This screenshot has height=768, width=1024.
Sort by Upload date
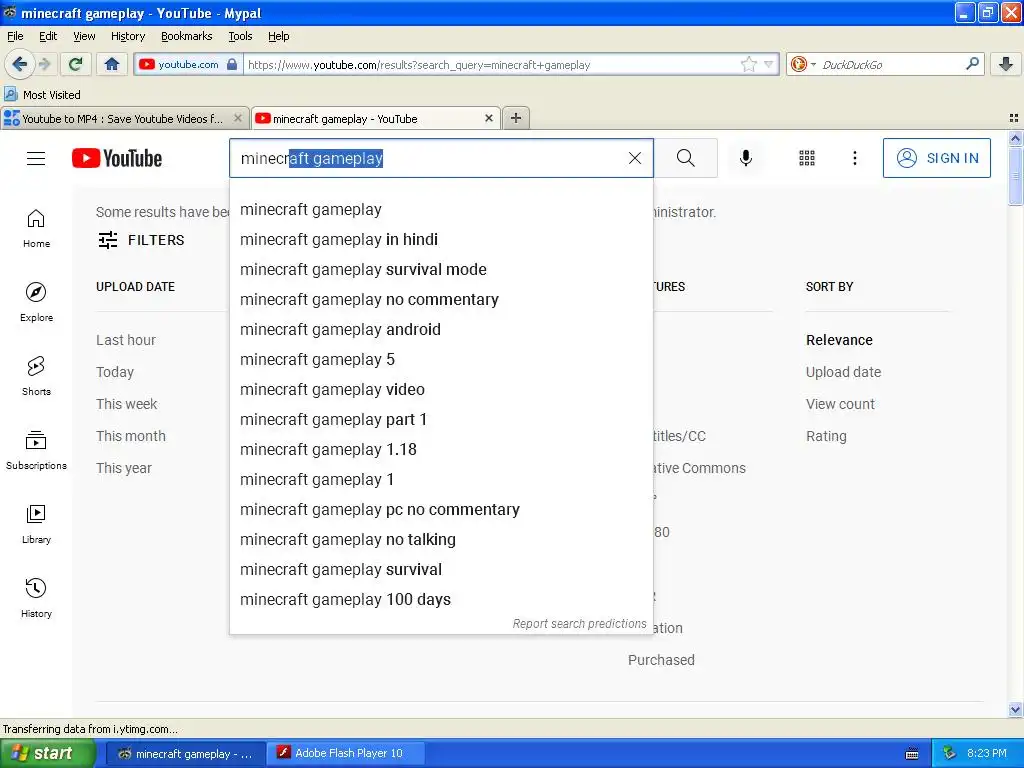843,372
